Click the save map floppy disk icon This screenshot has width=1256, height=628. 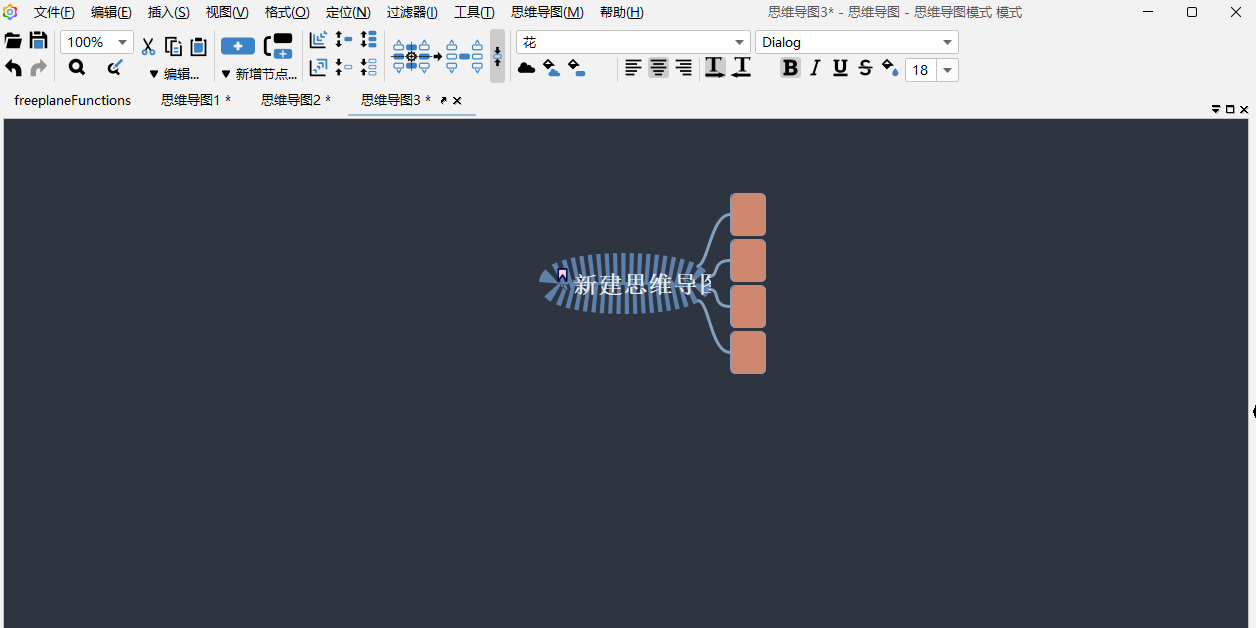tap(38, 41)
